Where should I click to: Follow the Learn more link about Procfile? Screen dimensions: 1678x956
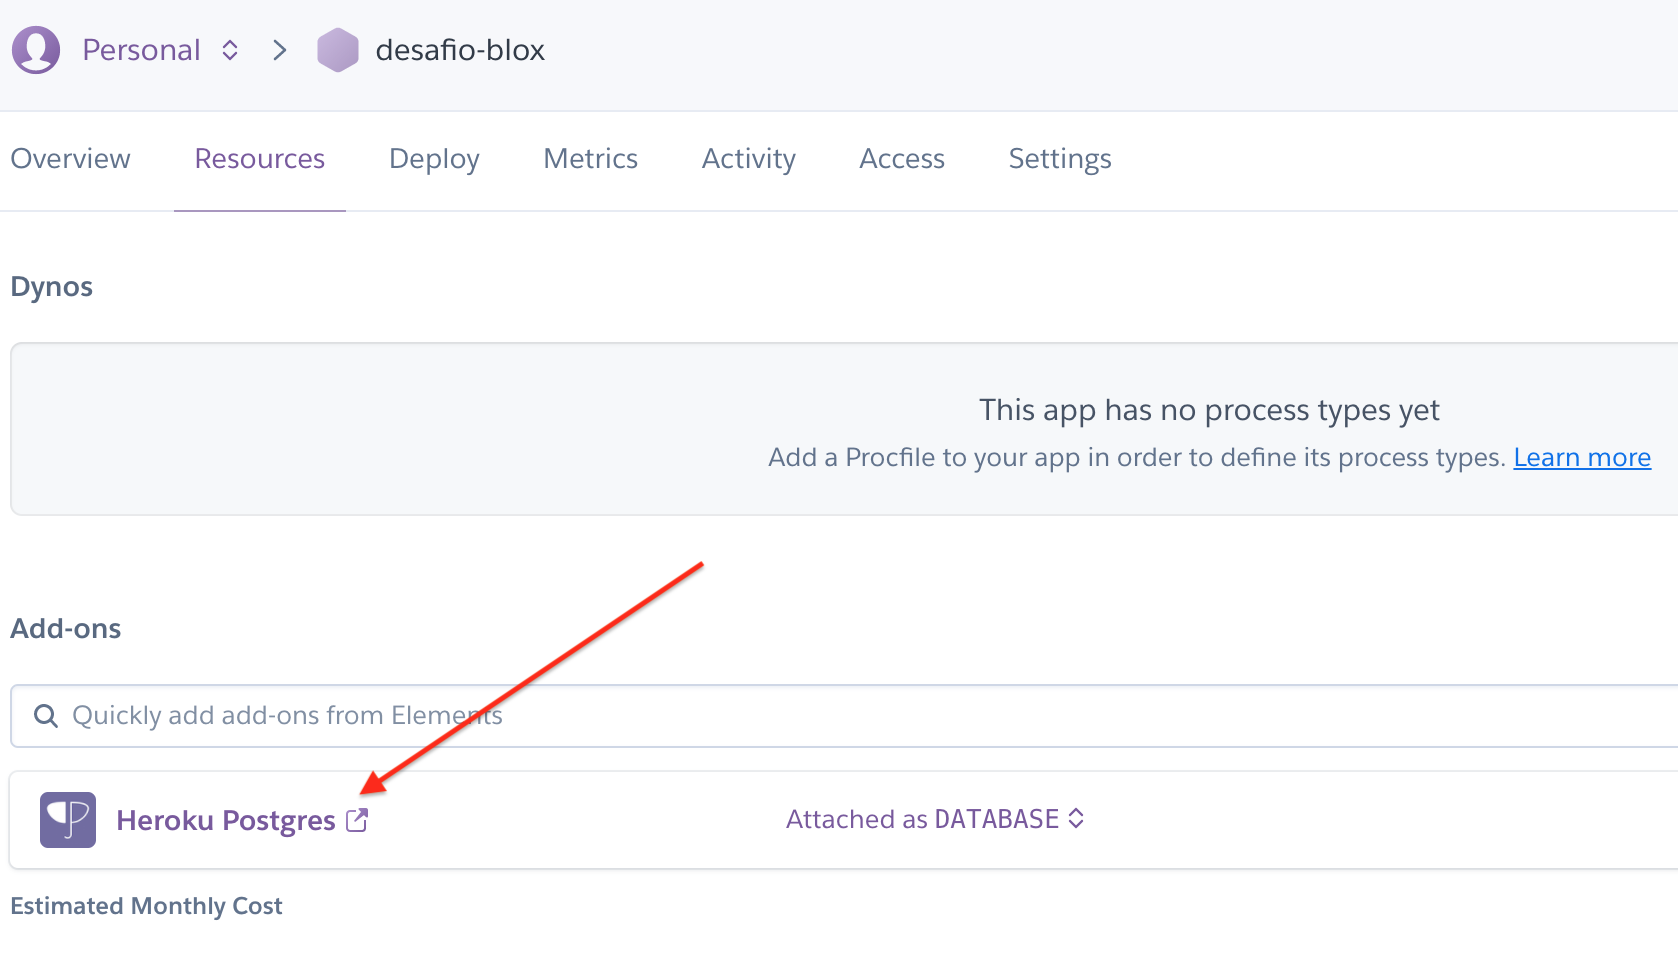coord(1582,457)
